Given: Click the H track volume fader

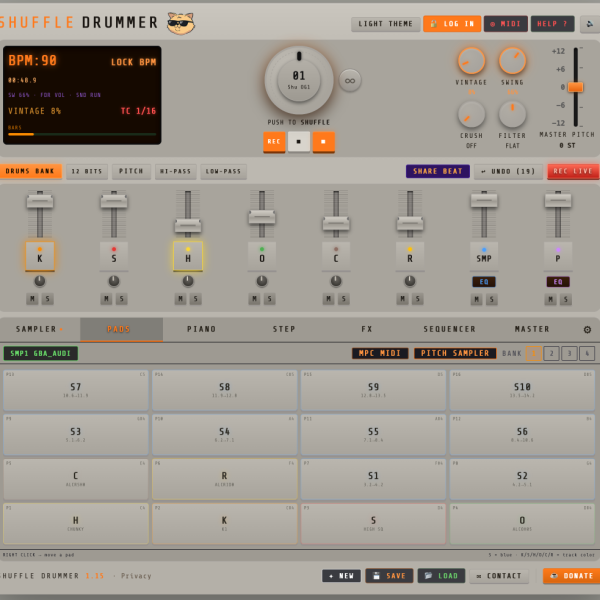Looking at the screenshot, I should pyautogui.click(x=188, y=225).
